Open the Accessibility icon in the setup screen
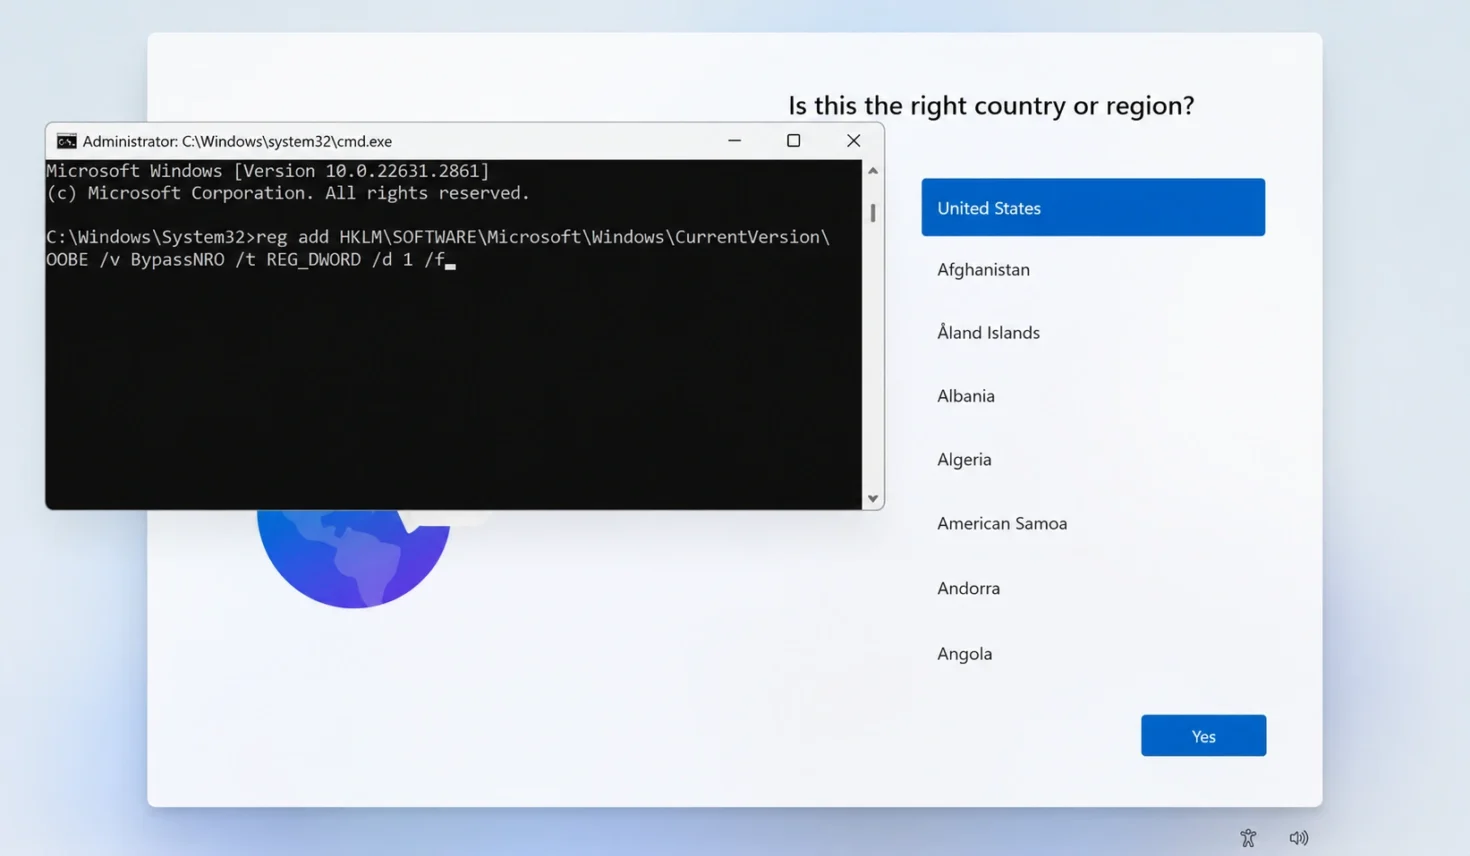 pyautogui.click(x=1248, y=838)
